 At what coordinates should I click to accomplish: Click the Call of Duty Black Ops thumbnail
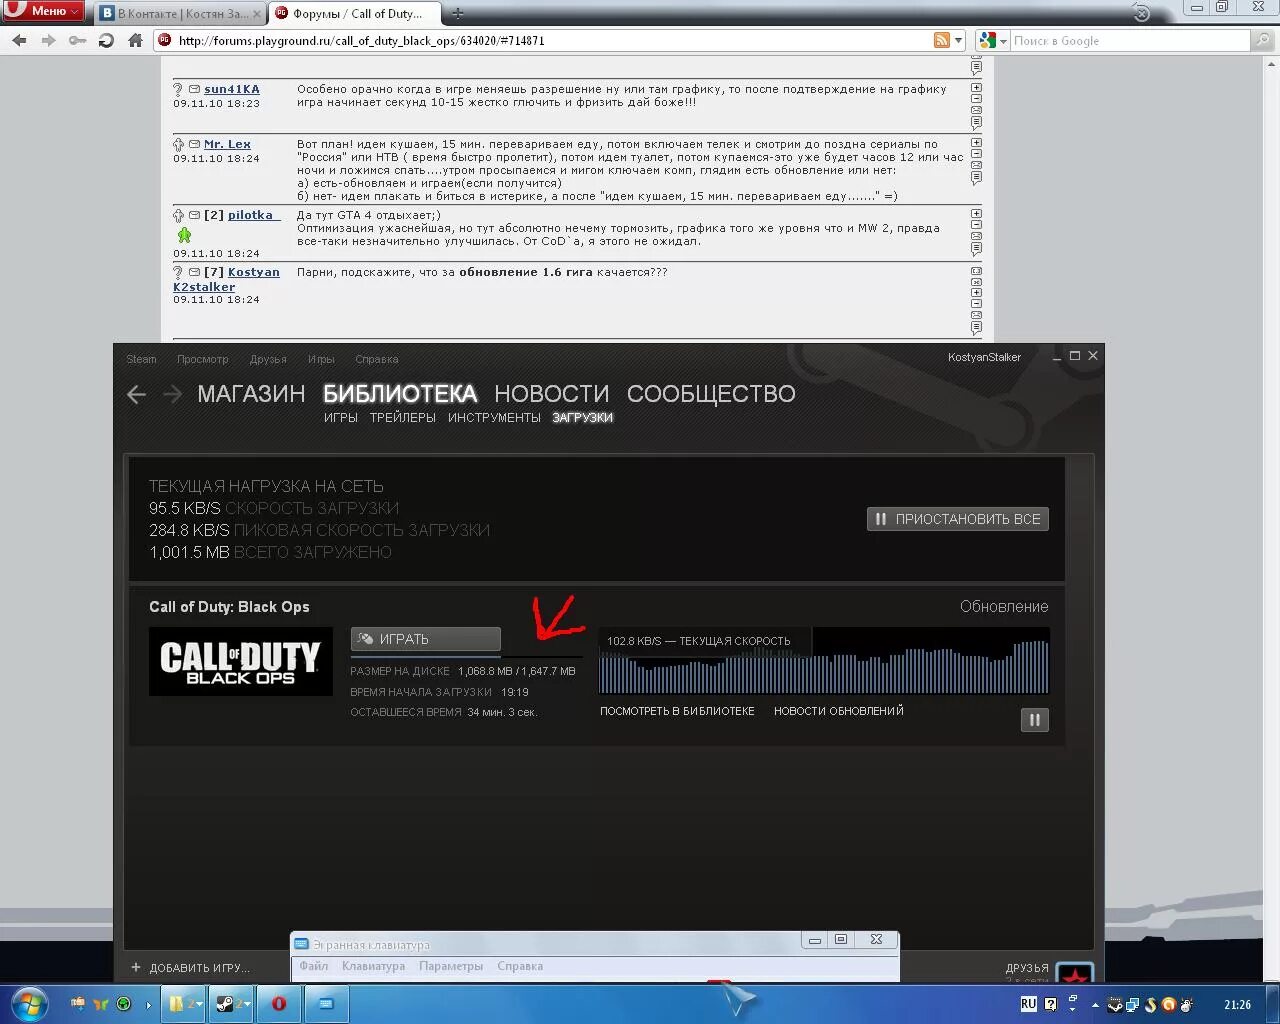point(241,661)
